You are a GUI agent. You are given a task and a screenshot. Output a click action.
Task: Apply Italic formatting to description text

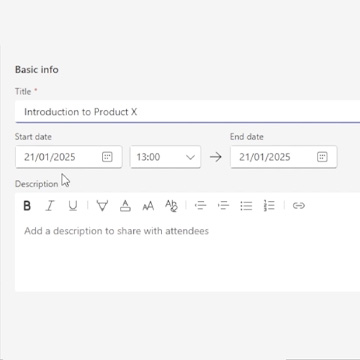click(x=50, y=206)
